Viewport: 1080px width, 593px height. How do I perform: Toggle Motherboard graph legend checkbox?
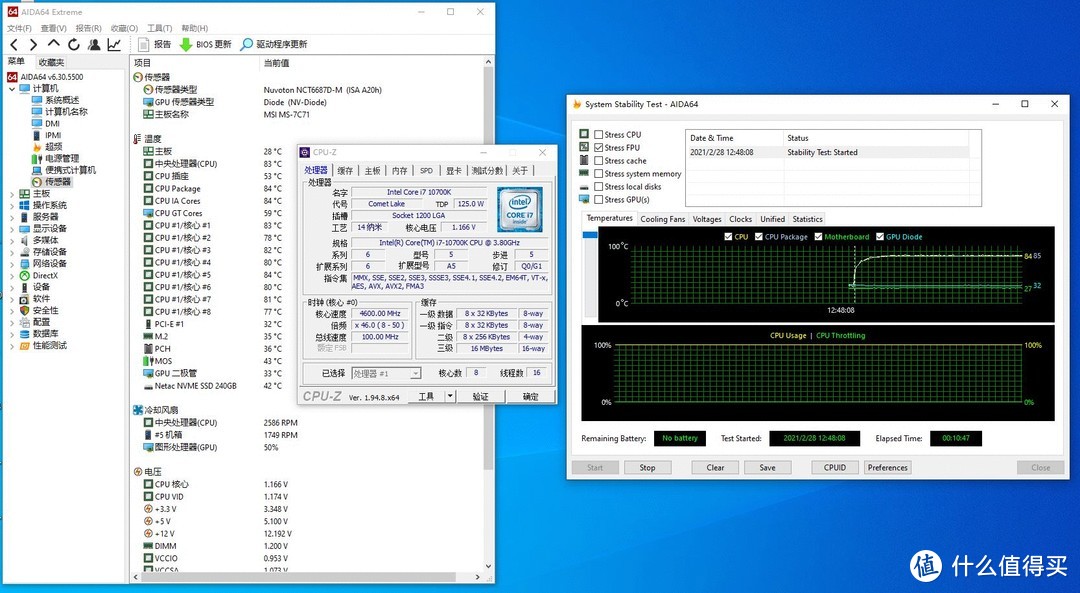[819, 236]
